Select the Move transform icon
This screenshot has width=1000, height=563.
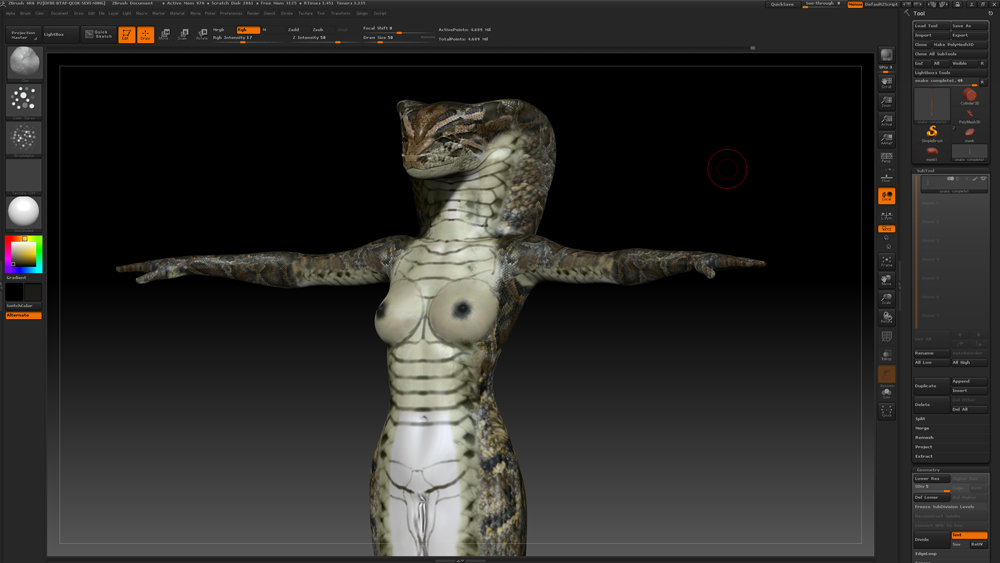164,35
